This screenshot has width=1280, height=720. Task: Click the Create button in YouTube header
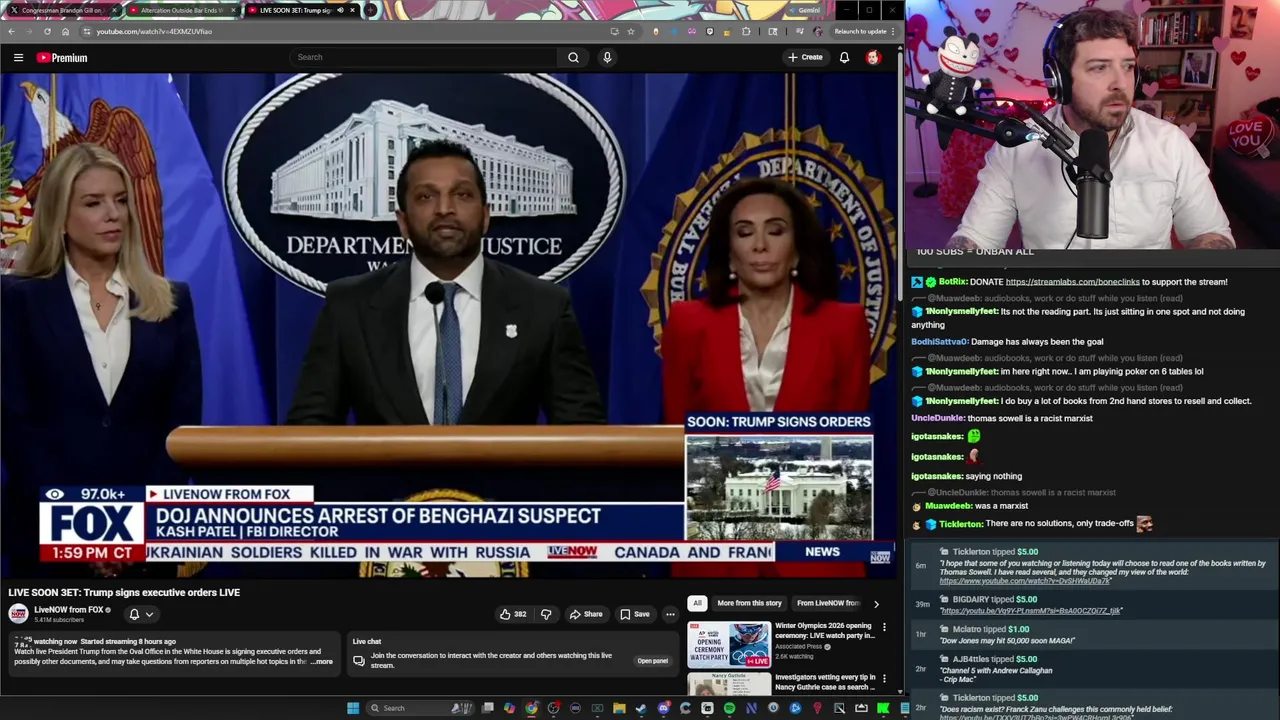[x=804, y=57]
